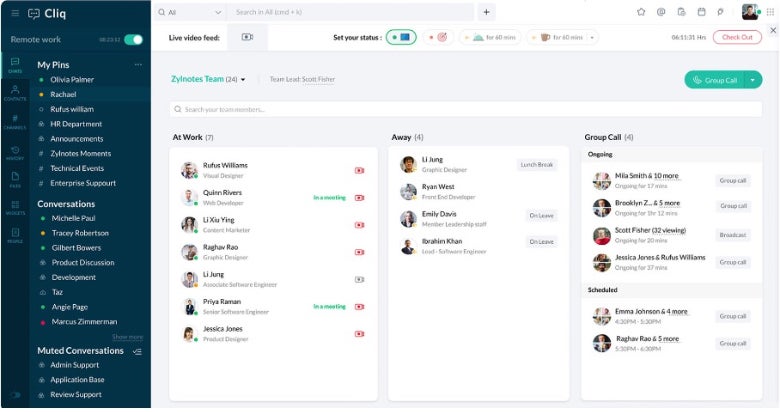The height and width of the screenshot is (412, 780).
Task: Click the star favorites icon in top bar
Action: (x=641, y=12)
